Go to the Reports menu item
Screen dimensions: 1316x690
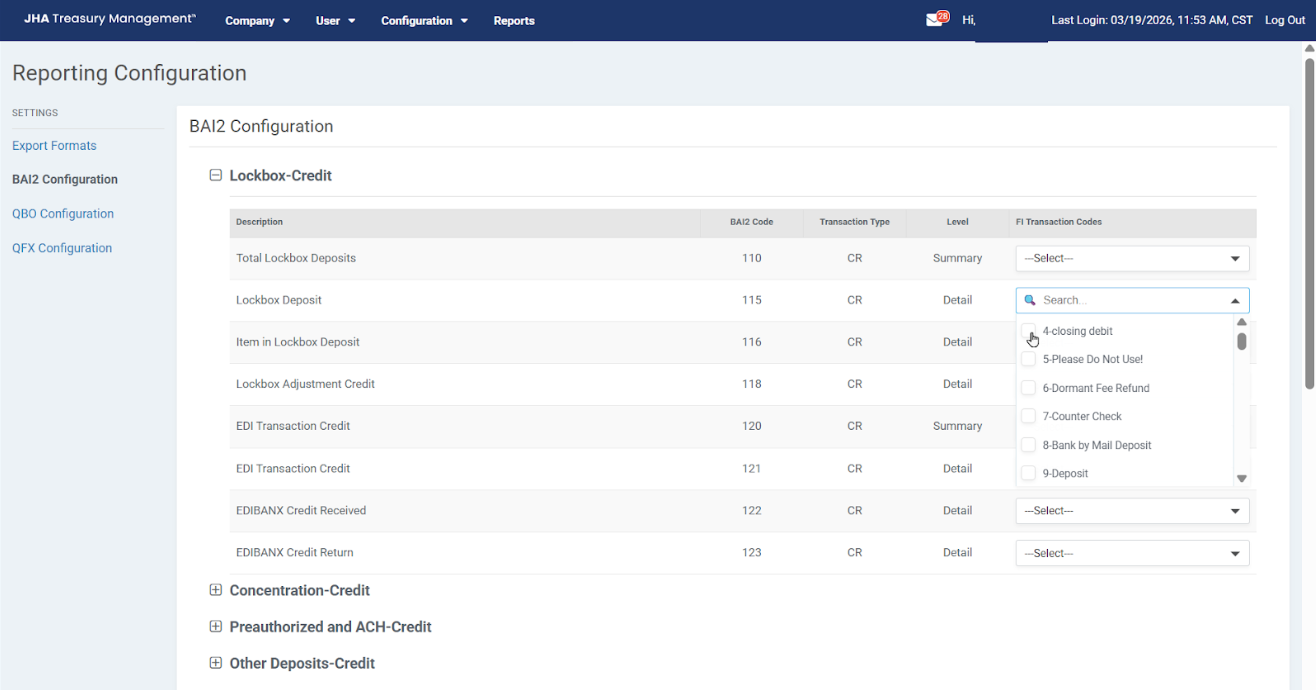tap(514, 20)
